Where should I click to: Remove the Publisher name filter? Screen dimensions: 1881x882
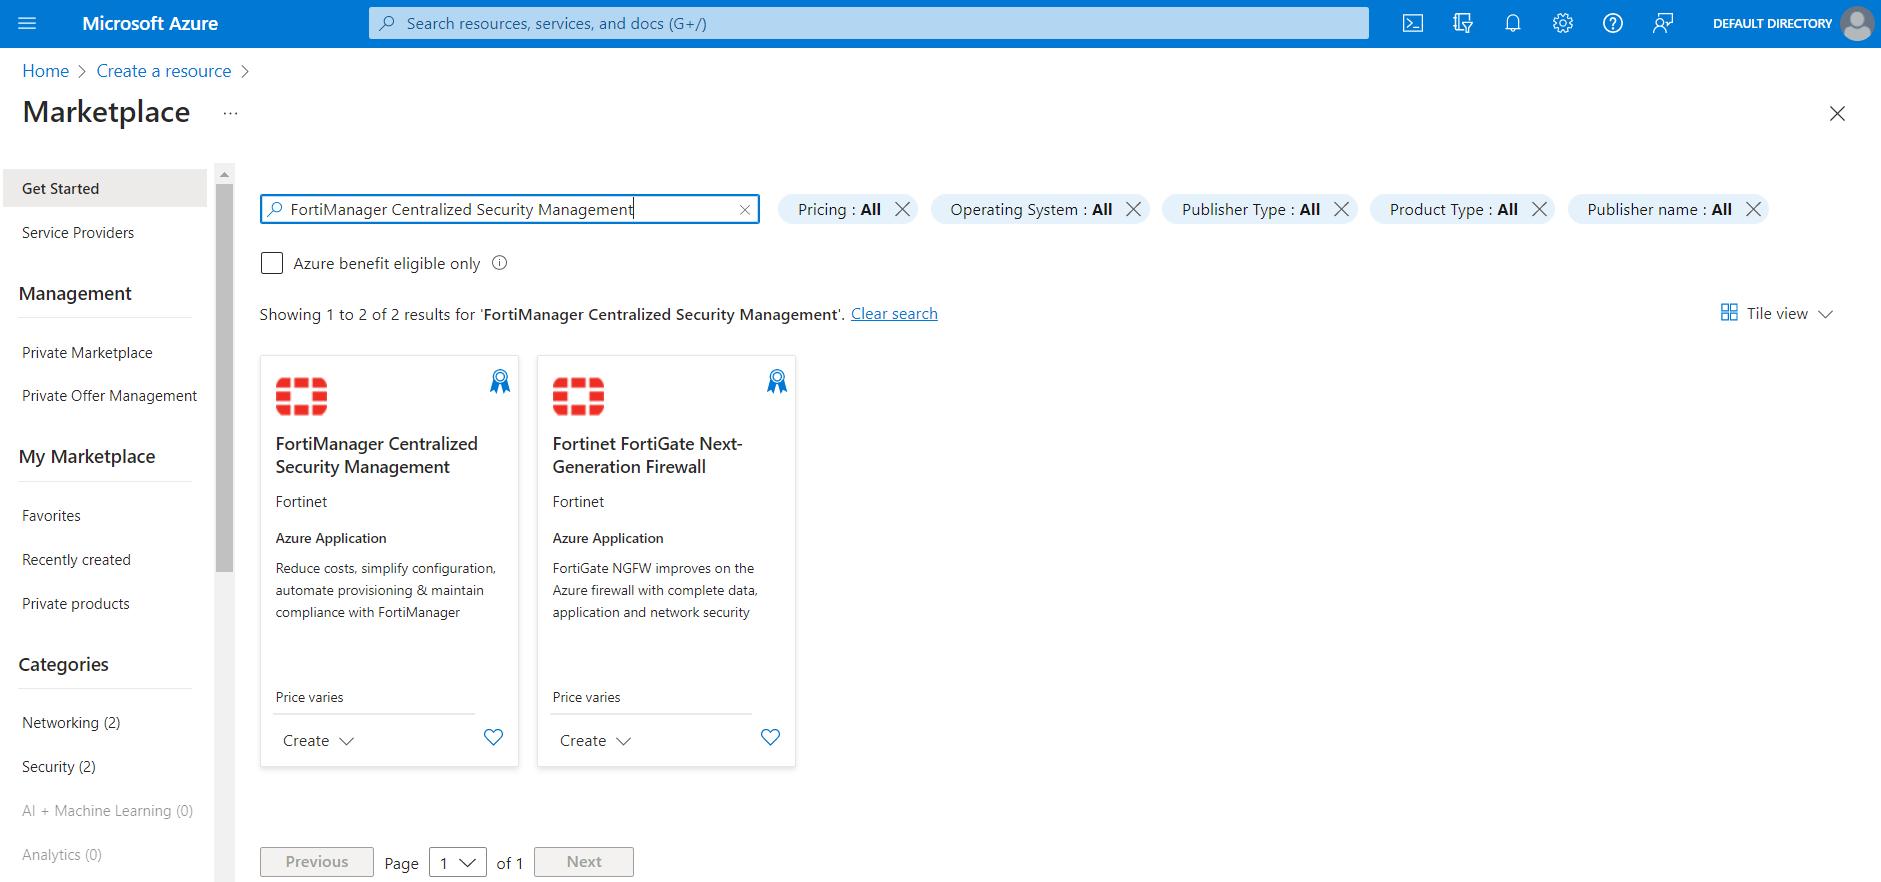point(1754,209)
